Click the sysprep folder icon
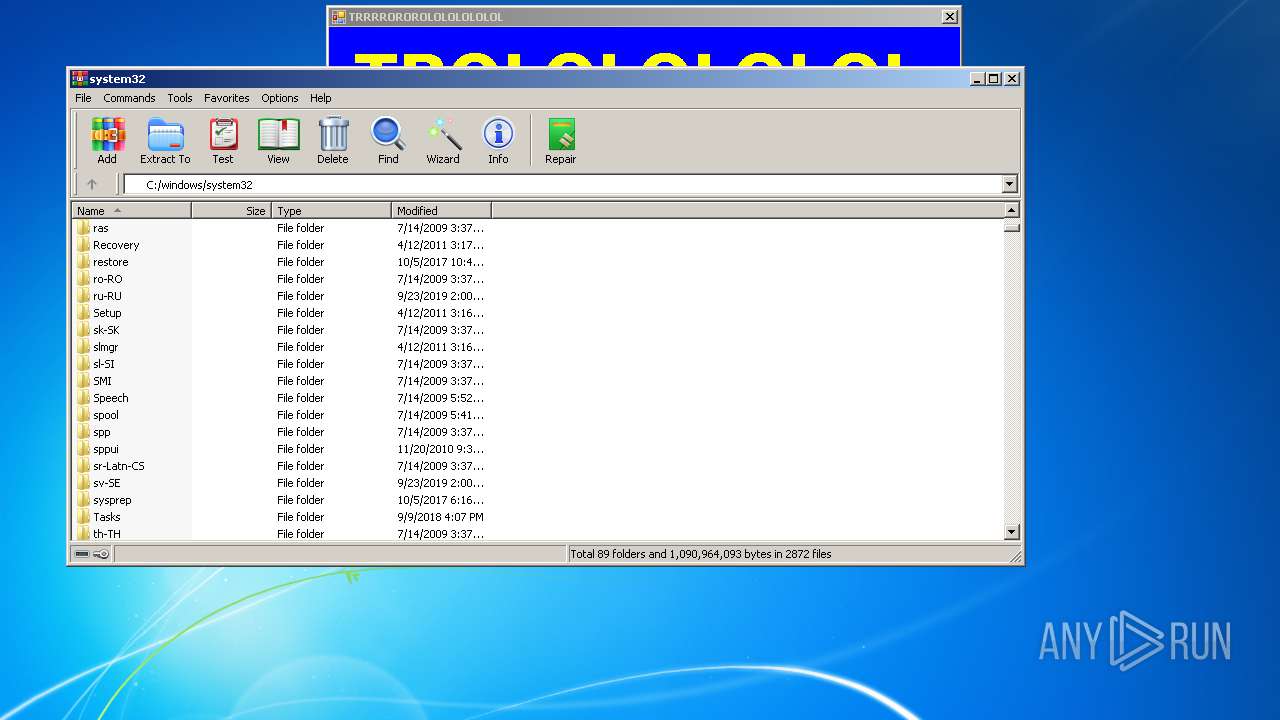Screen dimensions: 1280x720 84,500
